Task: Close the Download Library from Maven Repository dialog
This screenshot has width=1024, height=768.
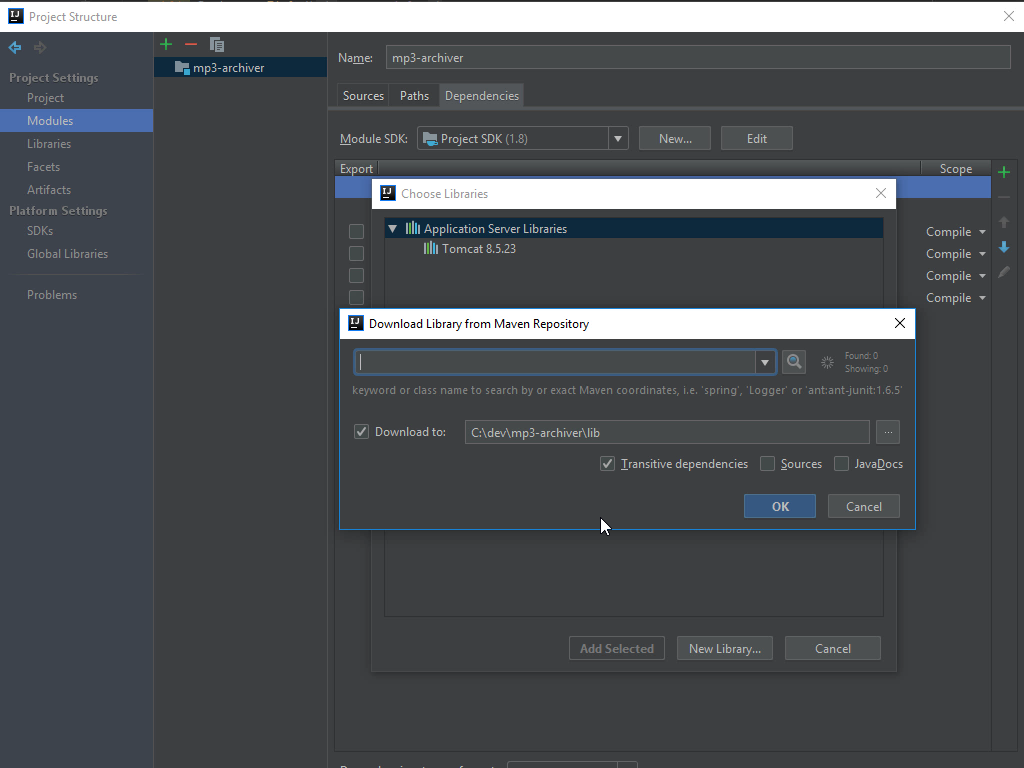Action: pyautogui.click(x=900, y=323)
